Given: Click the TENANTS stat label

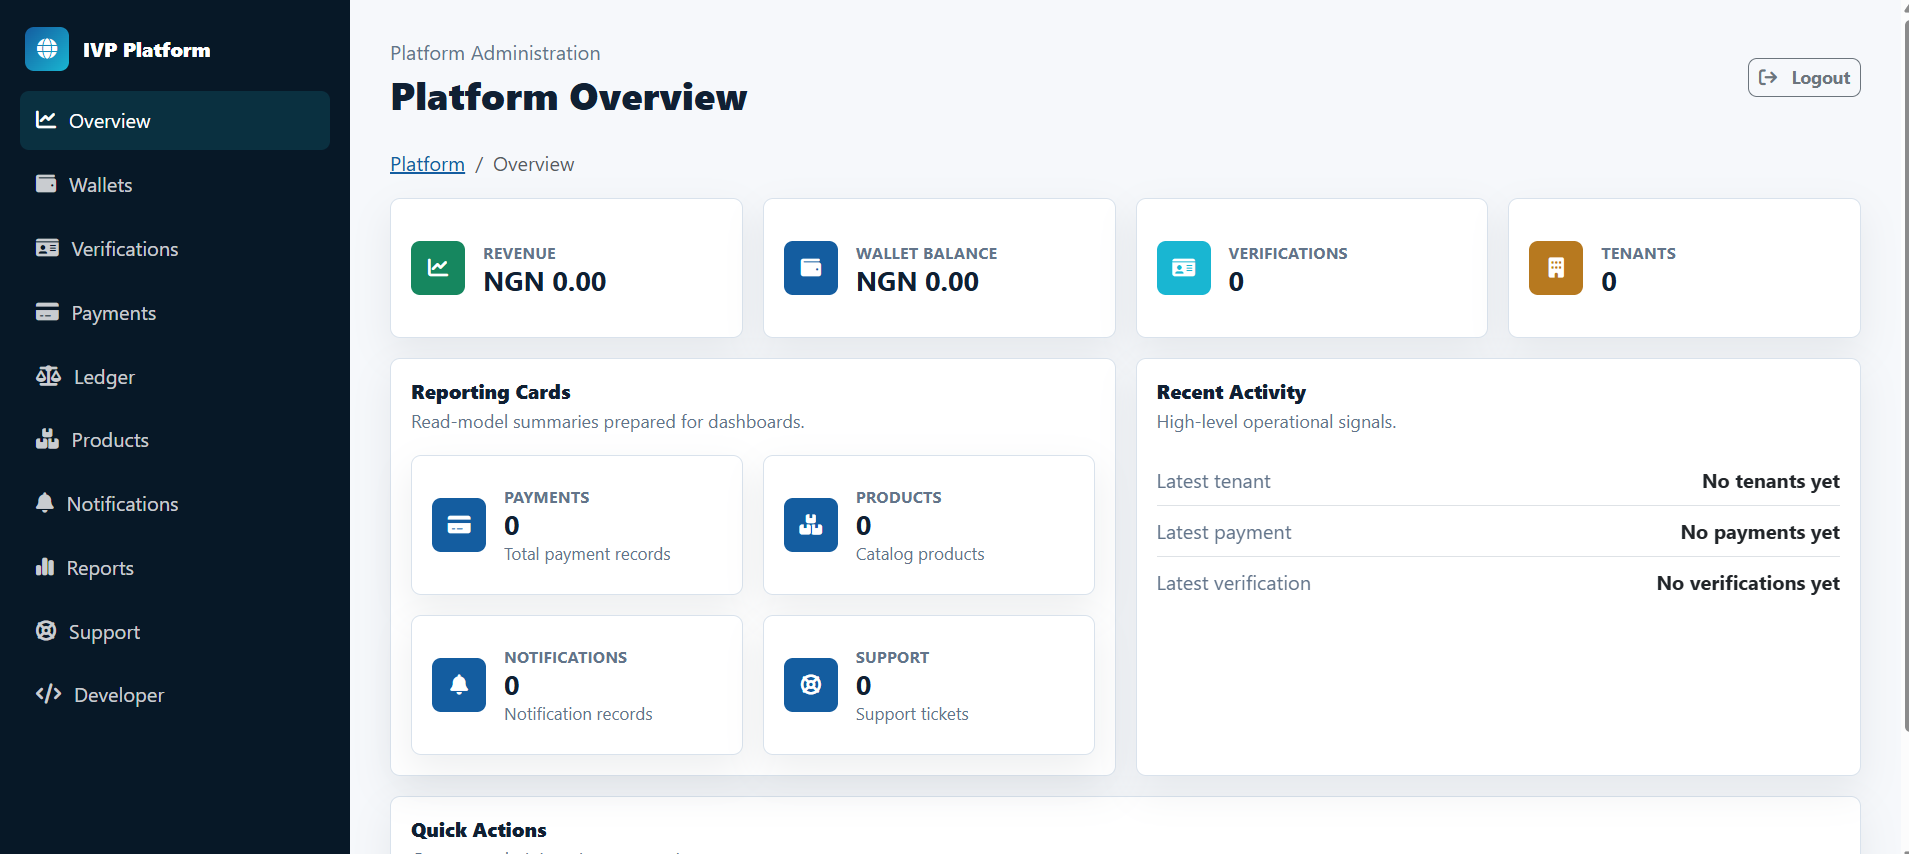Looking at the screenshot, I should click(x=1638, y=254).
